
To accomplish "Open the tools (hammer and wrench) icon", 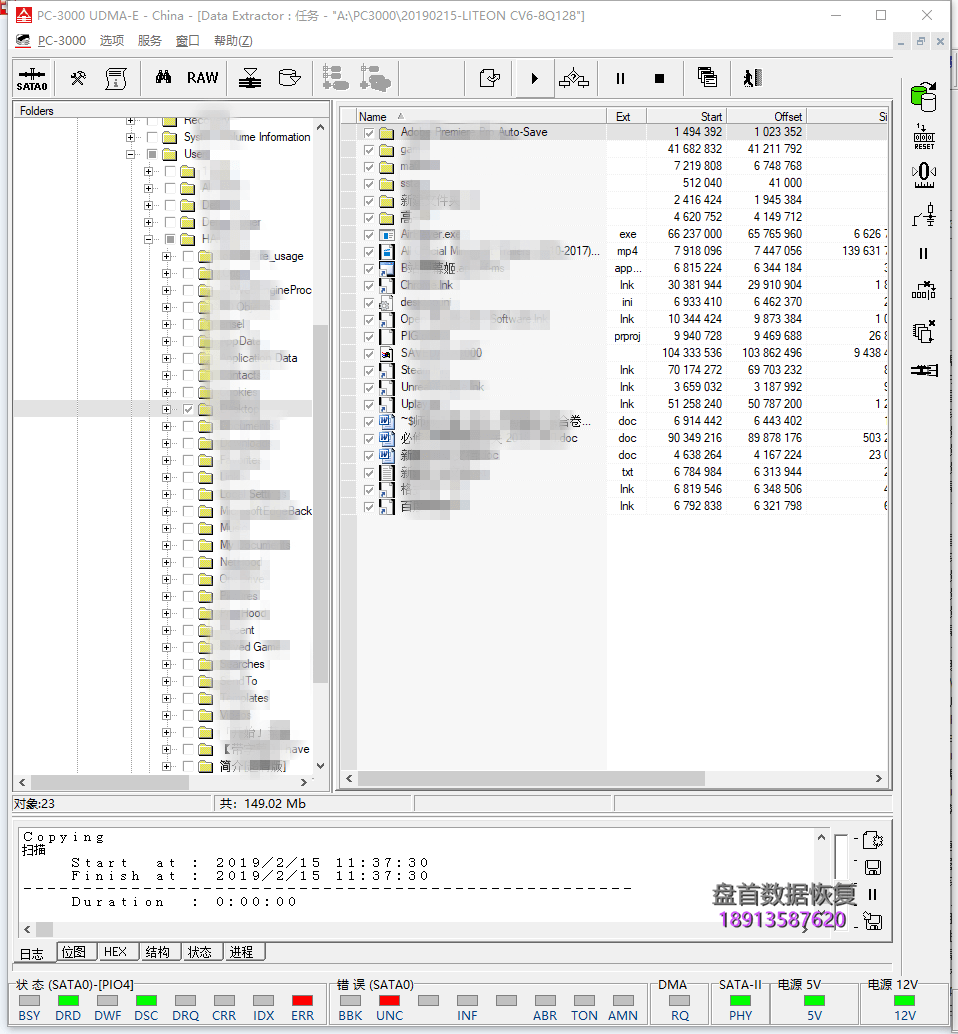I will pos(78,78).
